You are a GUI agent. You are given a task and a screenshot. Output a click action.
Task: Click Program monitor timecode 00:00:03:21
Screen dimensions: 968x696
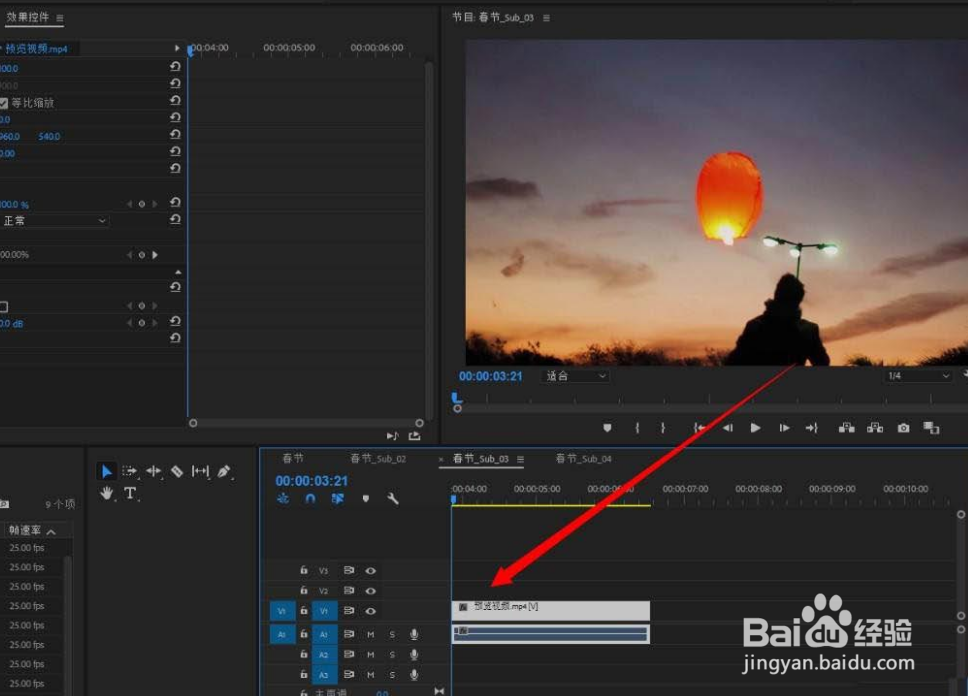click(x=490, y=376)
